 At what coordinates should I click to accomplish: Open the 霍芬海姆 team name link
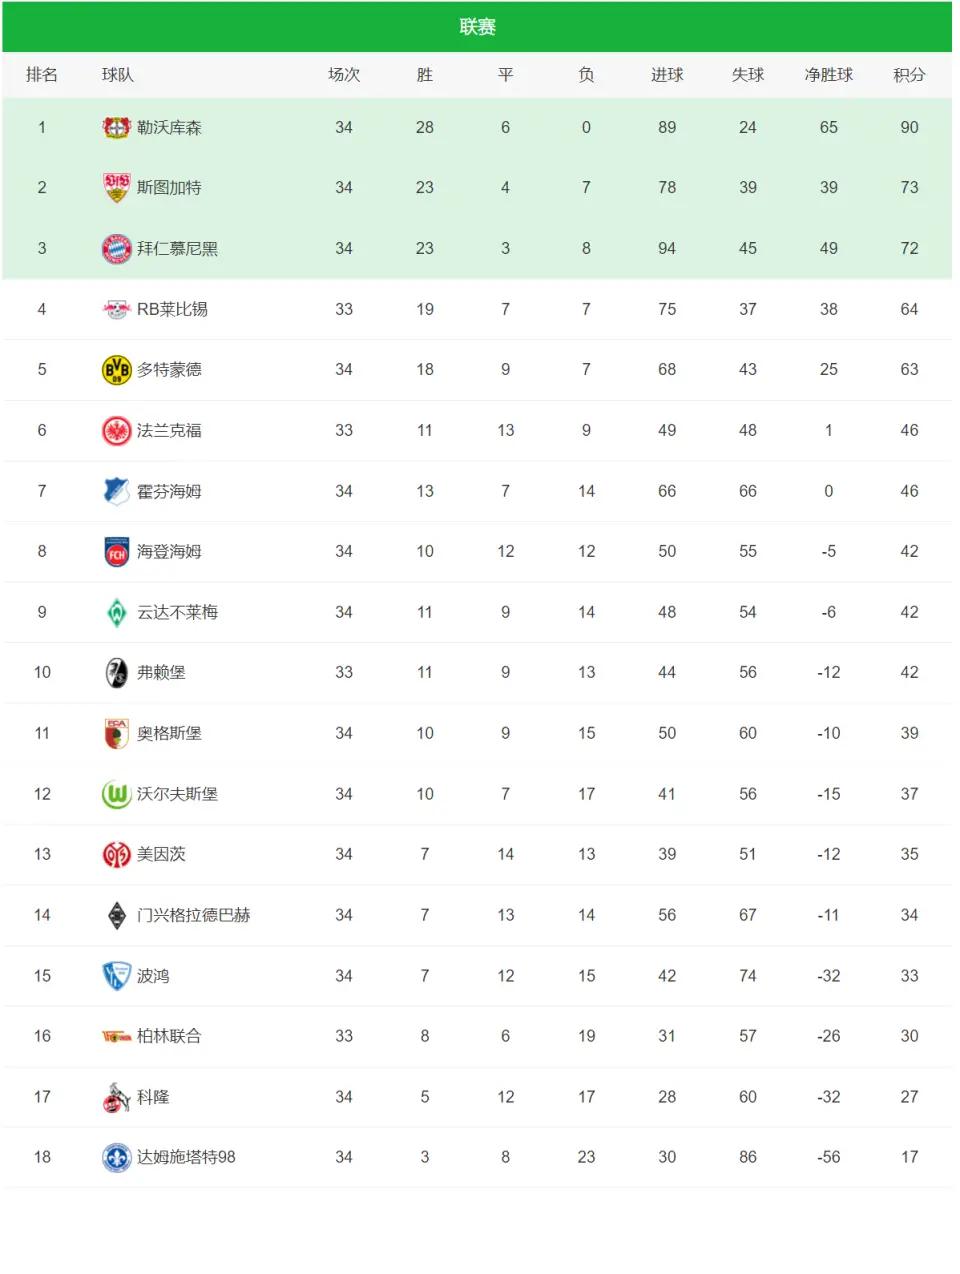pos(169,491)
